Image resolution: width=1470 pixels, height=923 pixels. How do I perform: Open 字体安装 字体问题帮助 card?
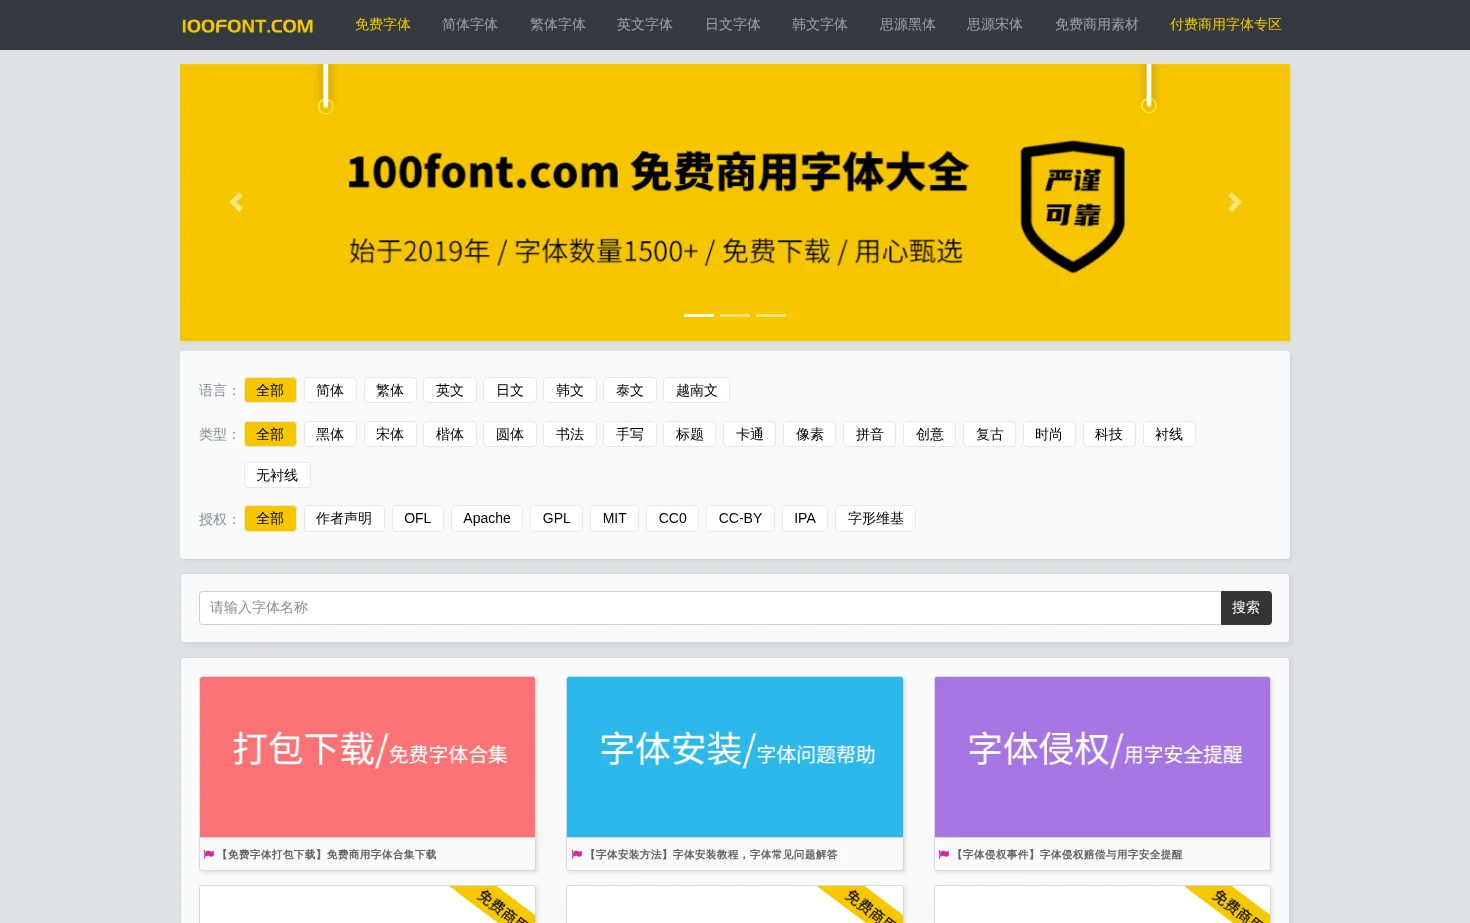point(735,757)
